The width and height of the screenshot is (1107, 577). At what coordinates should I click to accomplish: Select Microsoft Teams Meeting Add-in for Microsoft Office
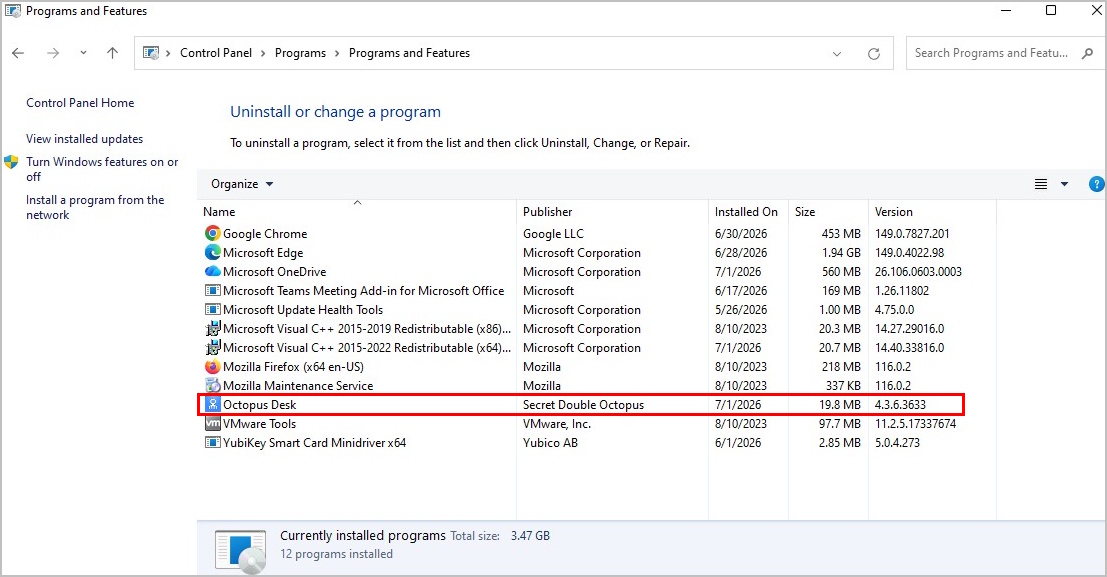coord(364,291)
